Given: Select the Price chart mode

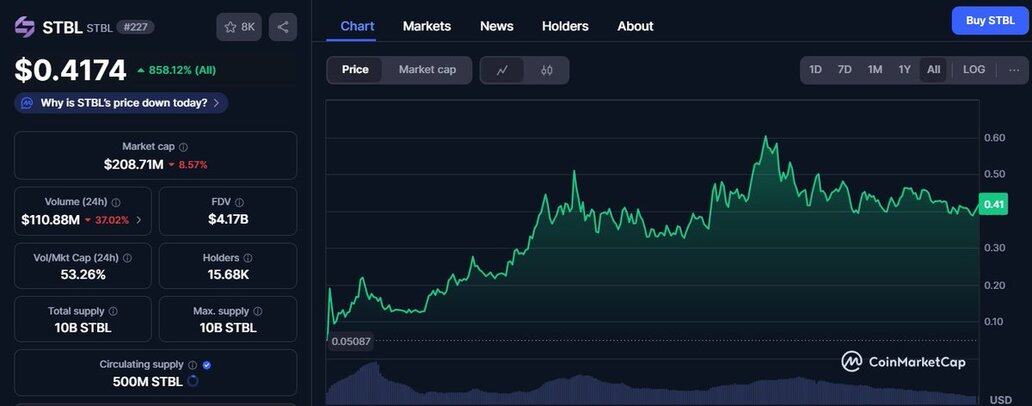Looking at the screenshot, I should point(355,70).
